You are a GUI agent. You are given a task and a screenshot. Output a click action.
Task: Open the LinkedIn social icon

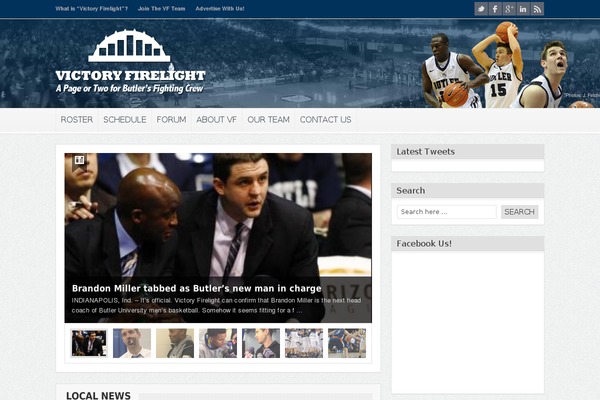pyautogui.click(x=523, y=9)
